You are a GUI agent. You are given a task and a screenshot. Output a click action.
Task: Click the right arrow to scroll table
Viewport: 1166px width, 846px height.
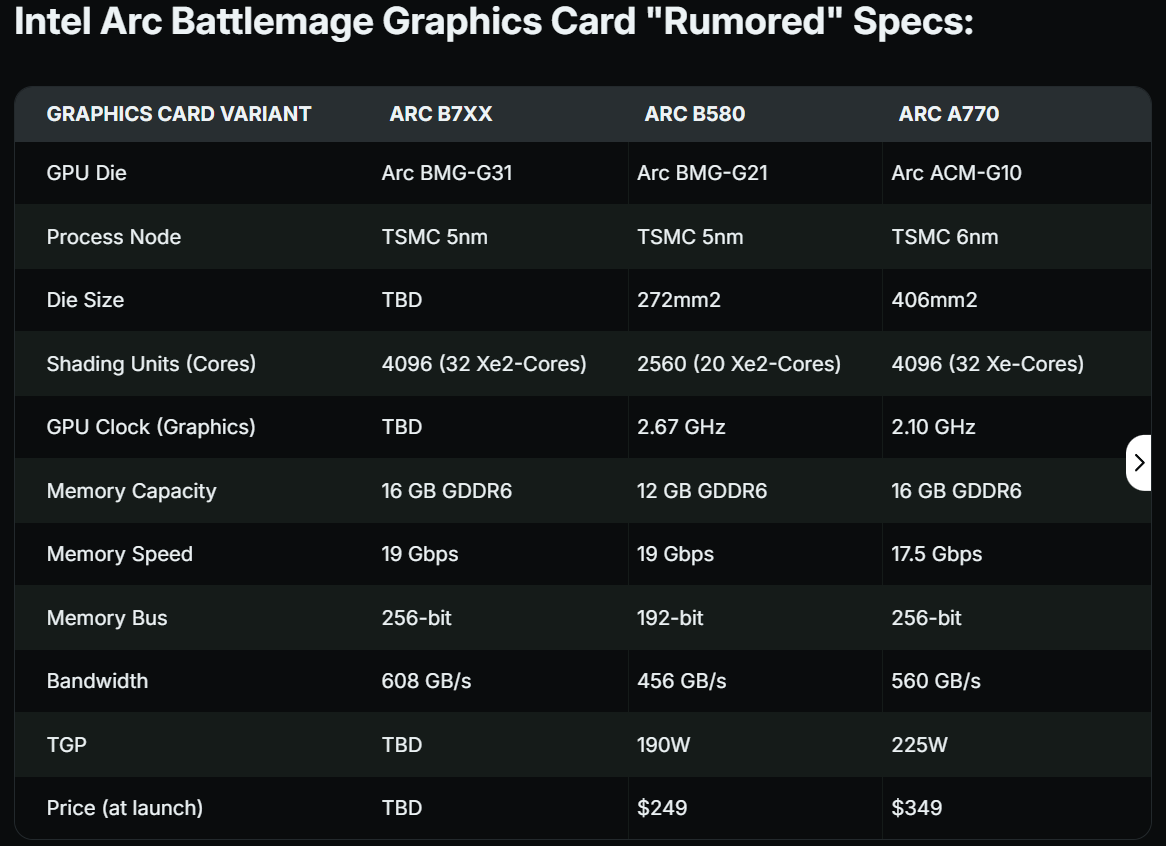point(1139,462)
